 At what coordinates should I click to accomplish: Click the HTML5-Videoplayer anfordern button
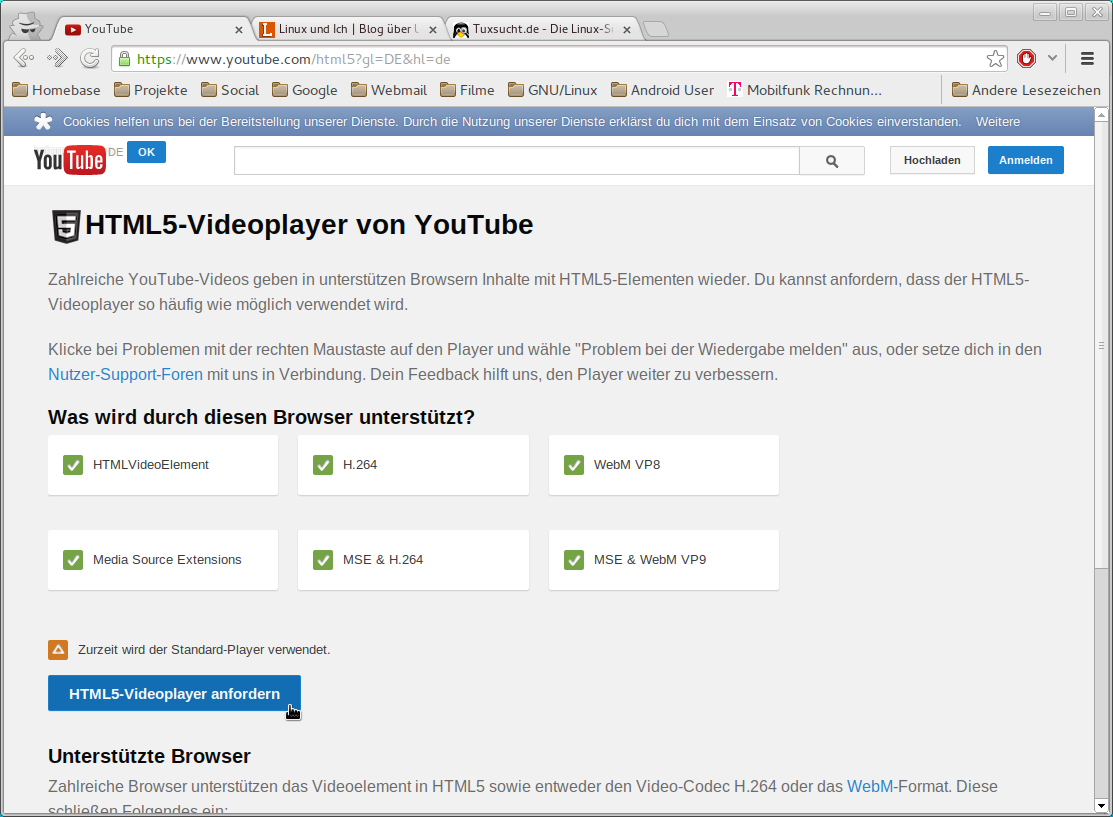[174, 694]
